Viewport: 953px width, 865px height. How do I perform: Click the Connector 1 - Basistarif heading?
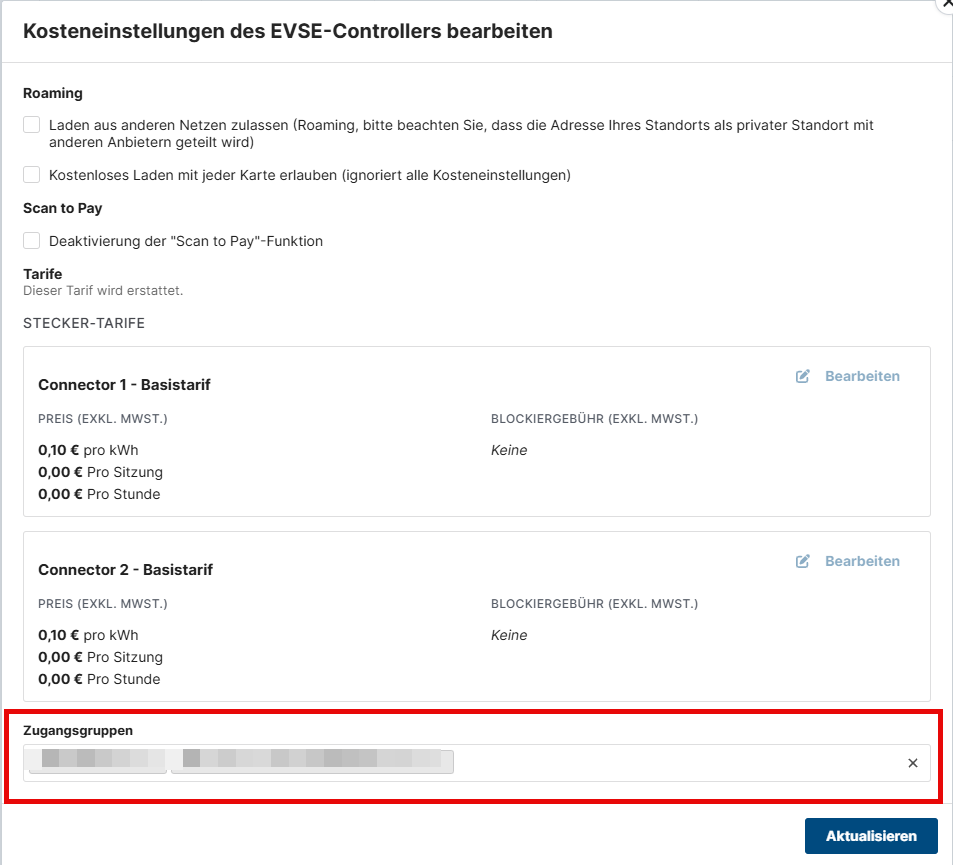coord(124,384)
